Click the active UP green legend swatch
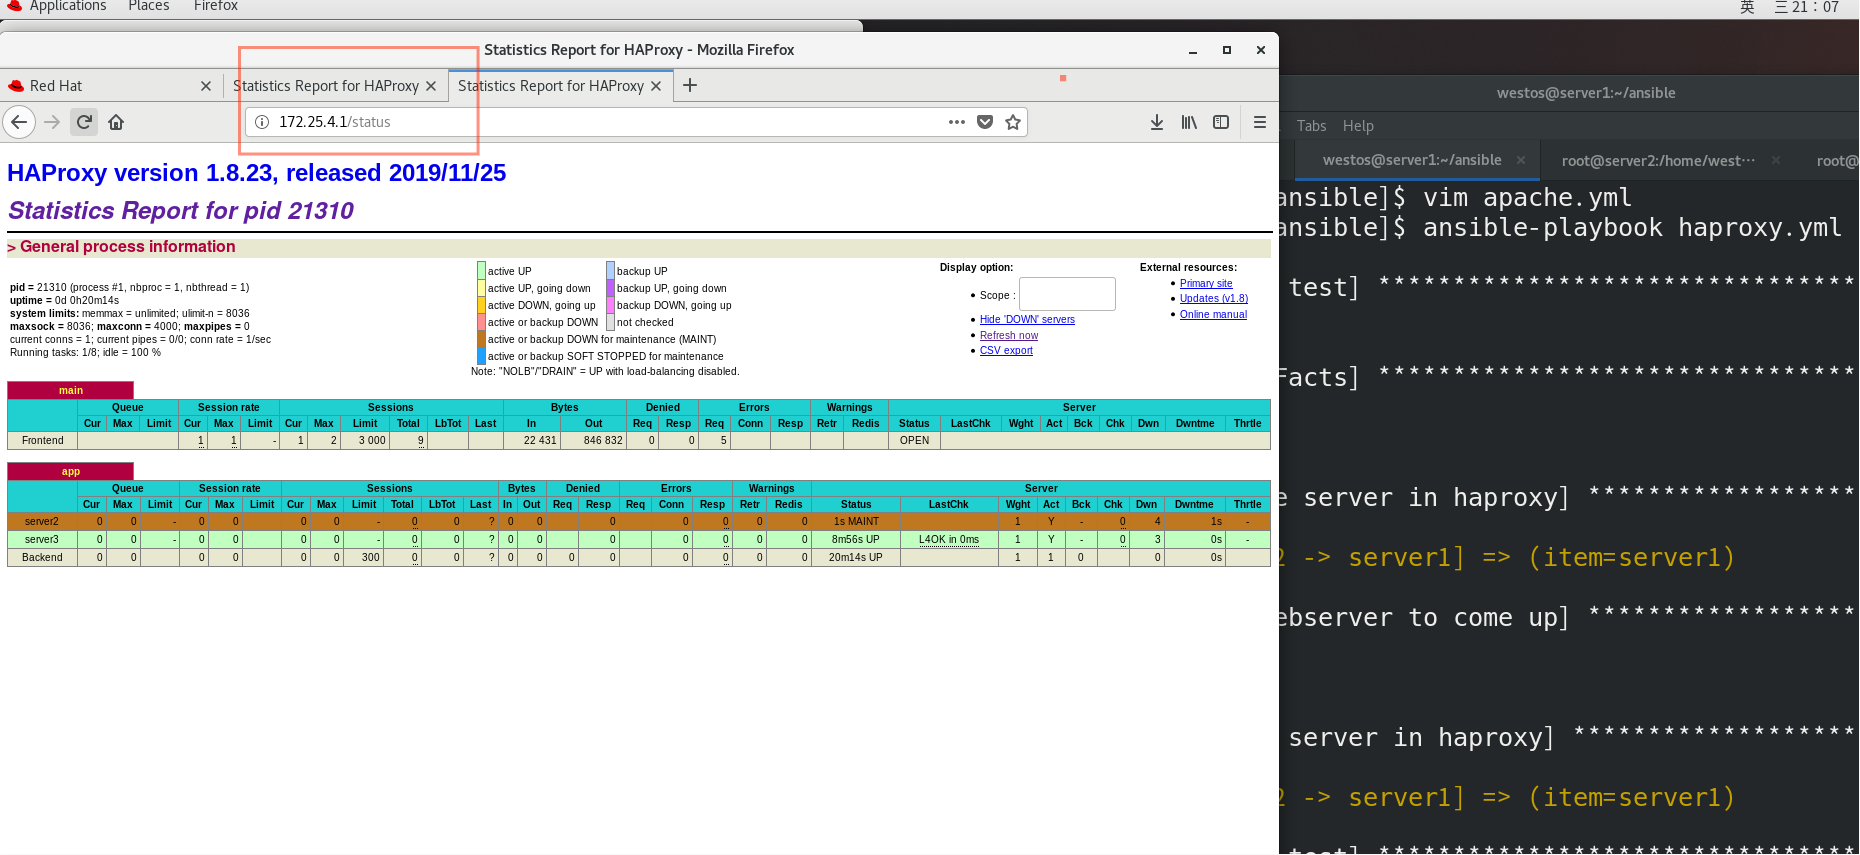Screen dimensions: 1860x855 pos(481,271)
